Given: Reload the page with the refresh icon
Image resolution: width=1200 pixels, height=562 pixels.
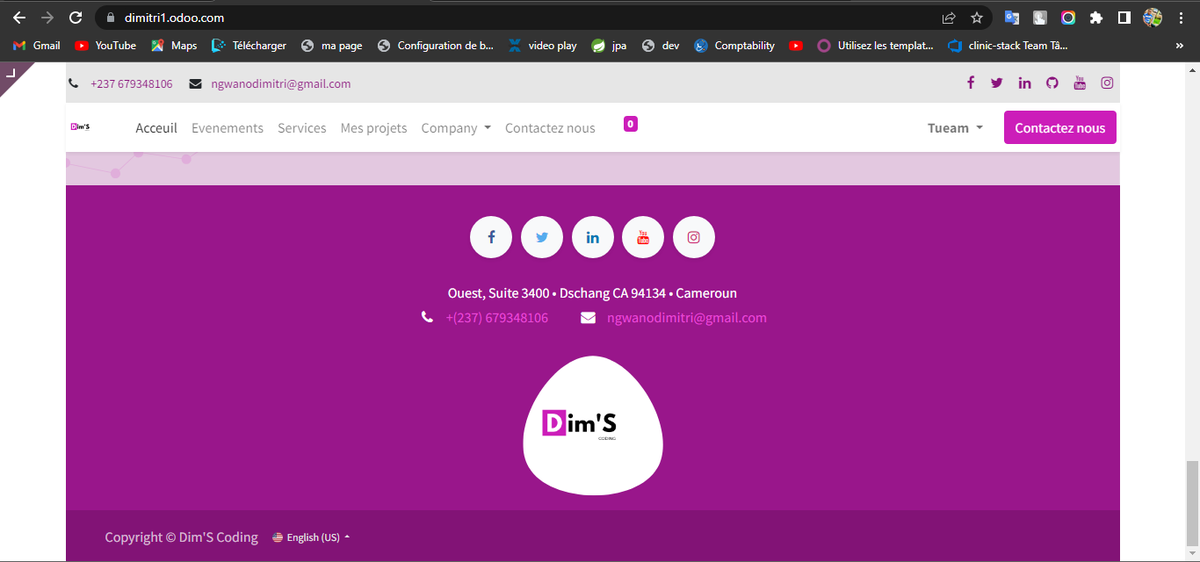Looking at the screenshot, I should click(75, 17).
